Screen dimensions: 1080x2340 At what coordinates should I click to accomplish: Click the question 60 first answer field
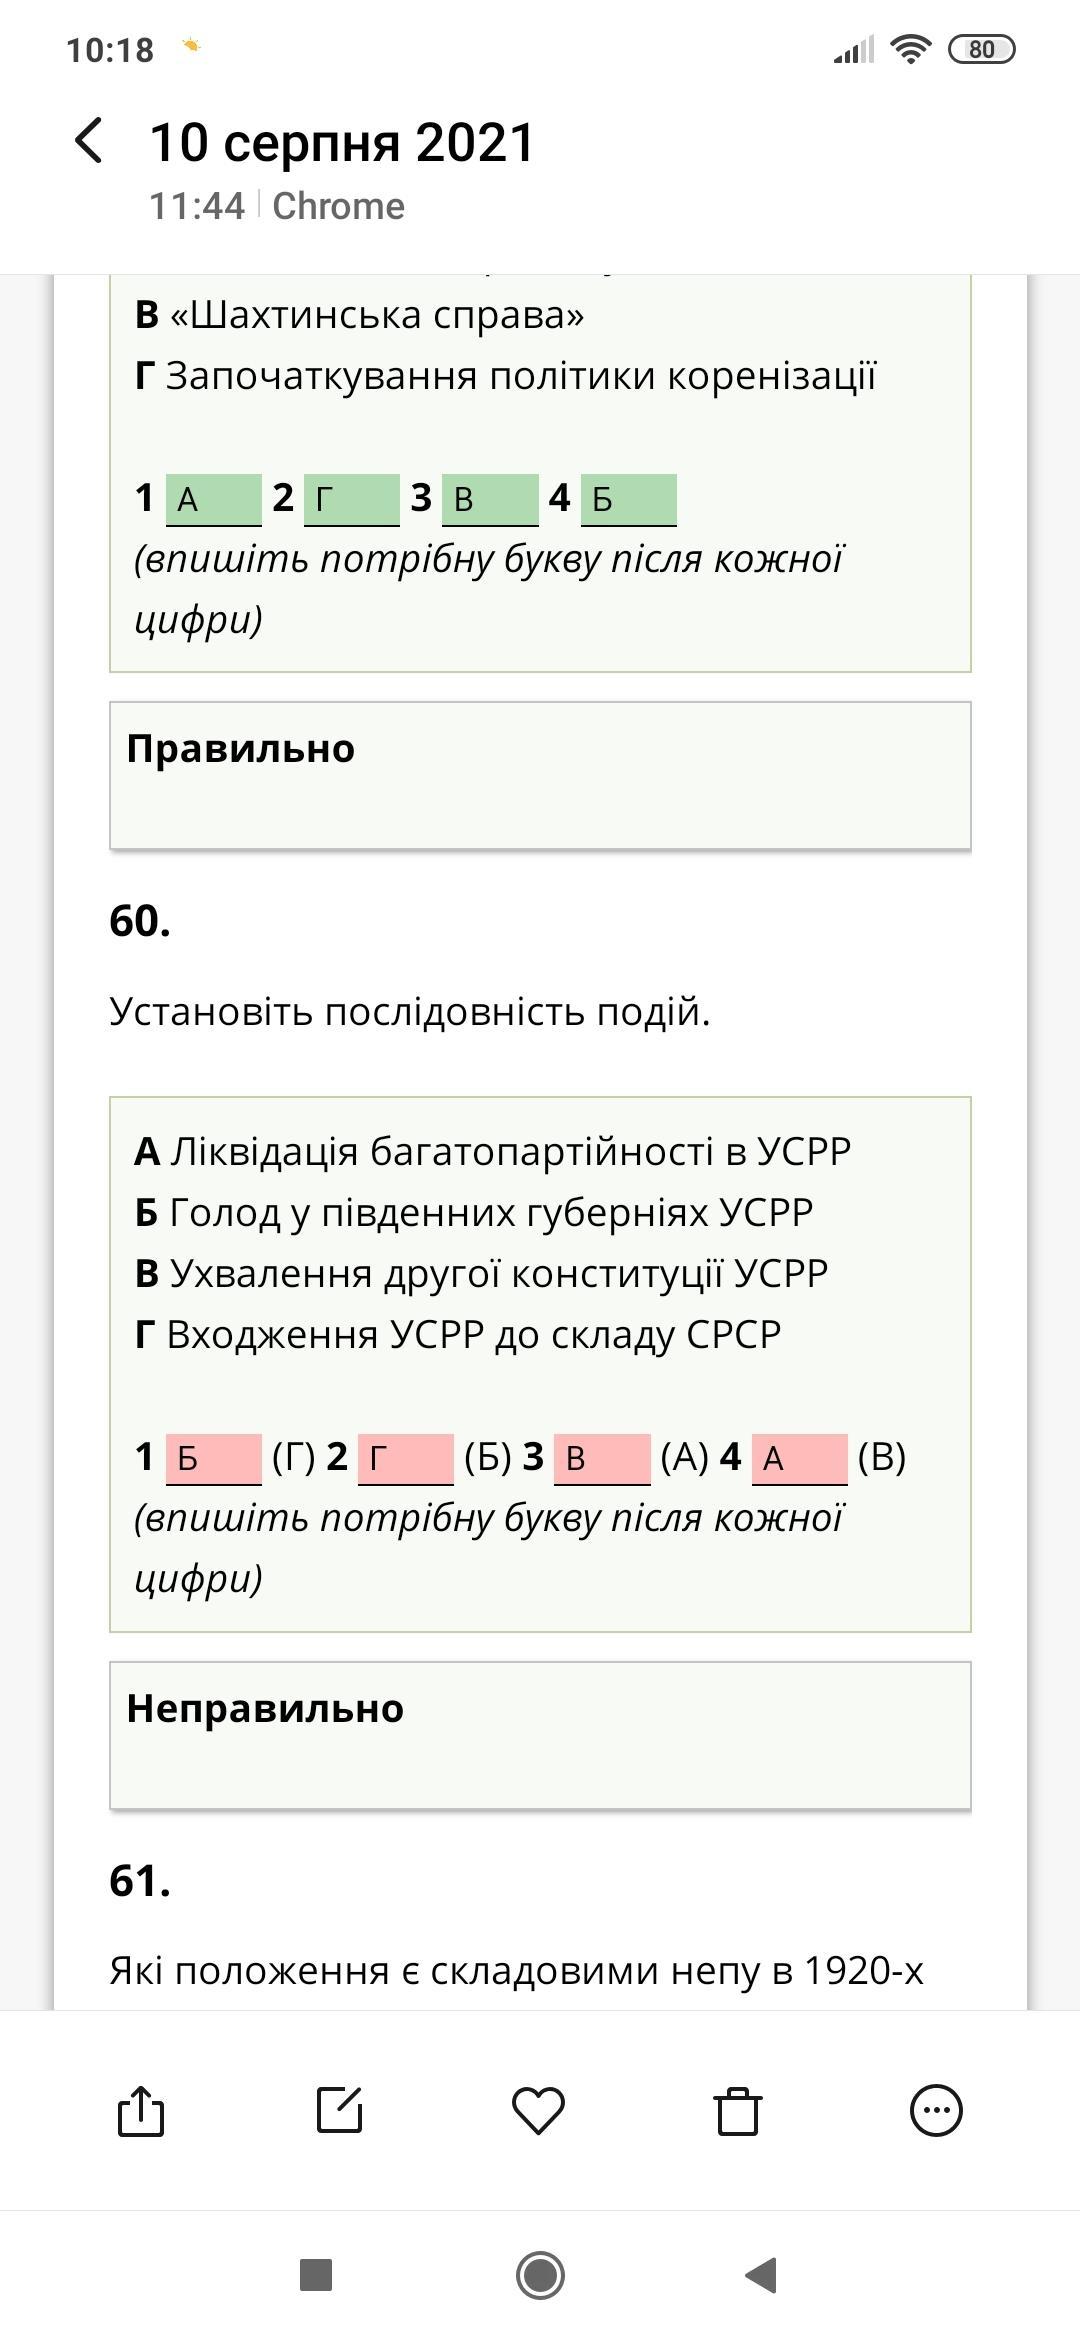click(213, 1459)
